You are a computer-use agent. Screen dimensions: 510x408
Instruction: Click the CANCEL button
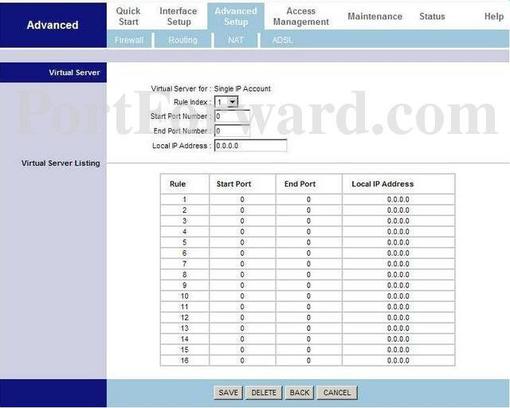(337, 392)
